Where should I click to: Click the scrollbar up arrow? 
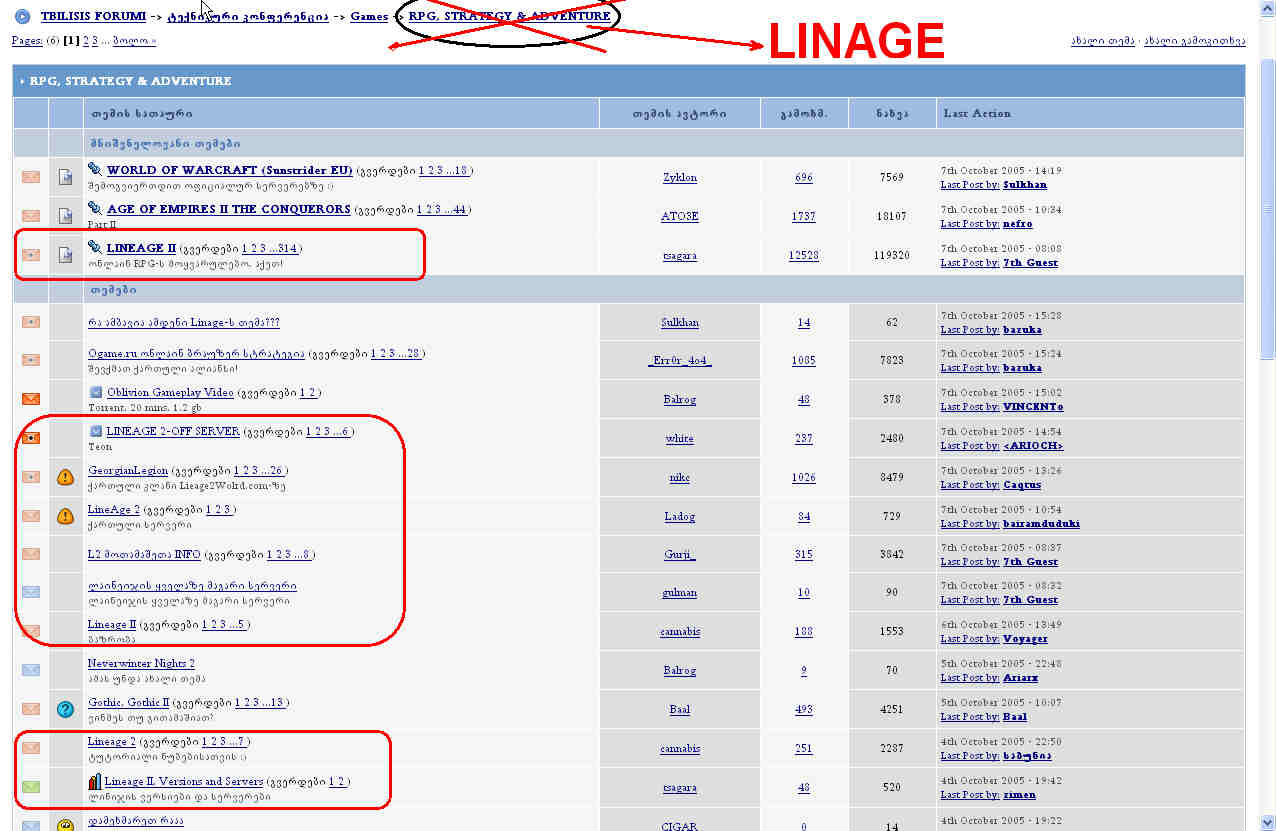[1267, 8]
